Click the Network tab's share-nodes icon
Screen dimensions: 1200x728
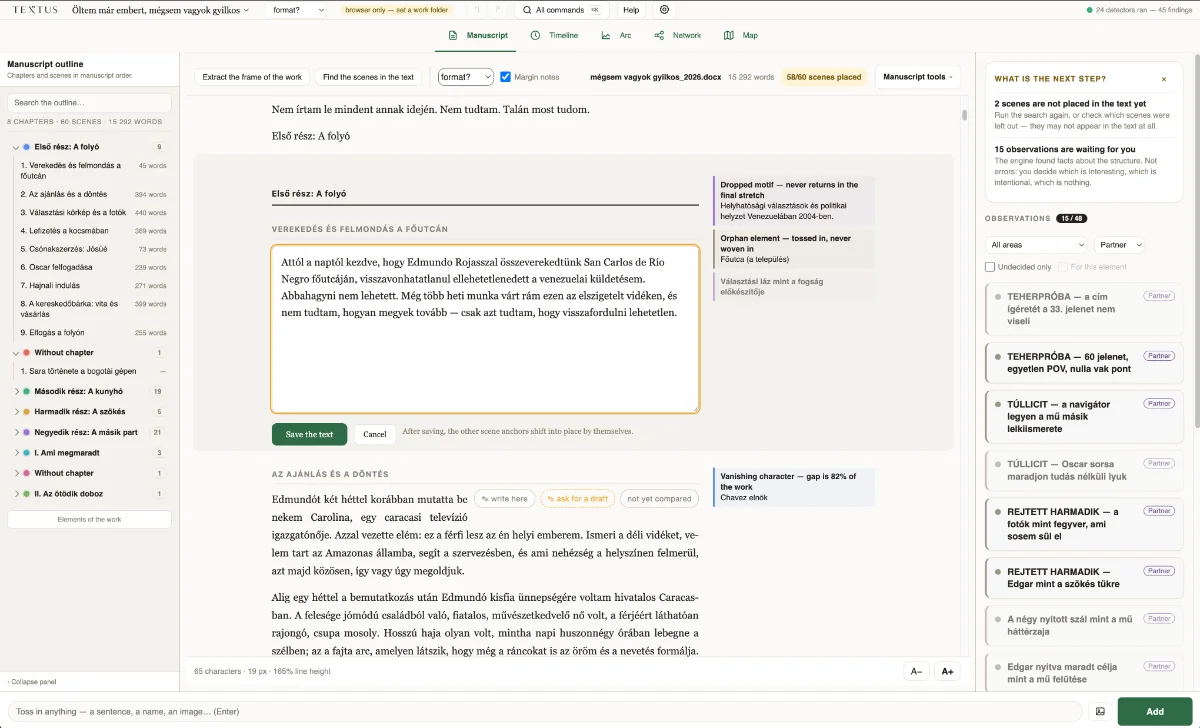pos(659,35)
